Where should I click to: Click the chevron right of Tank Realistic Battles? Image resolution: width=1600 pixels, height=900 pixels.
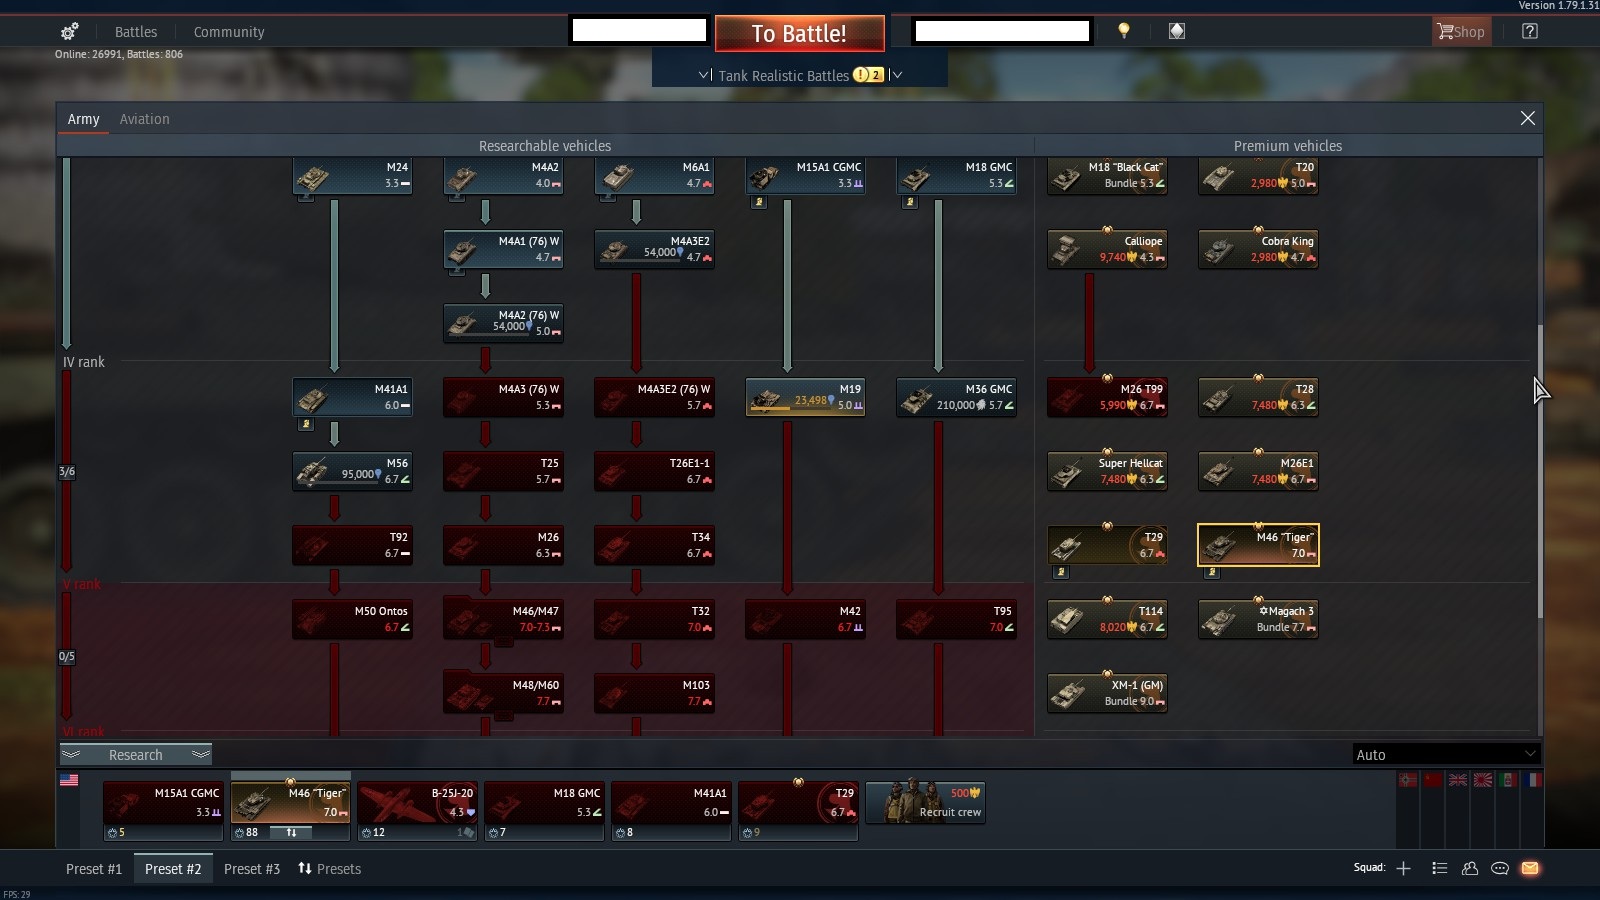[x=896, y=75]
